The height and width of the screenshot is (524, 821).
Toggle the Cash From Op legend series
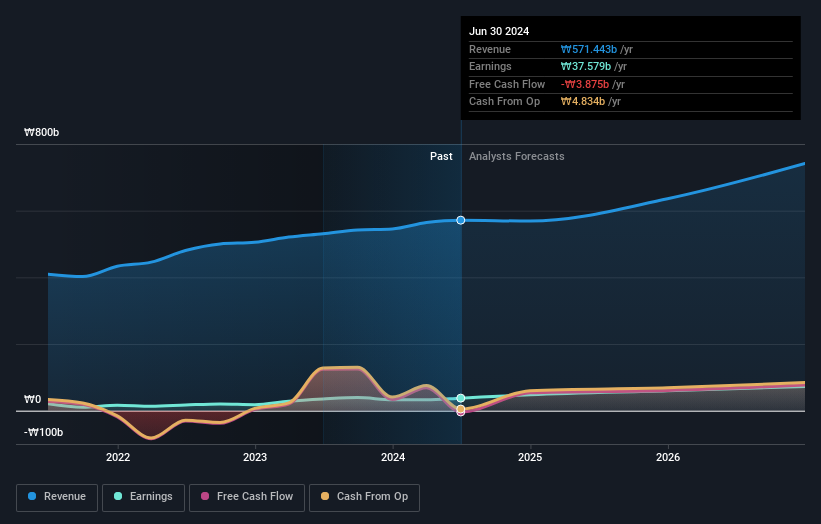click(364, 497)
